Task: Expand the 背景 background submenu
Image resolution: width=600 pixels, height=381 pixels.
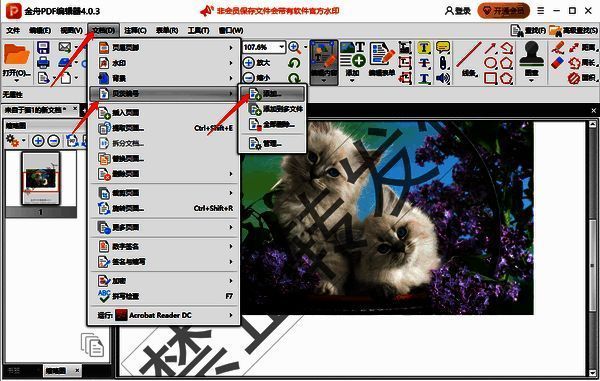Action: pyautogui.click(x=165, y=78)
